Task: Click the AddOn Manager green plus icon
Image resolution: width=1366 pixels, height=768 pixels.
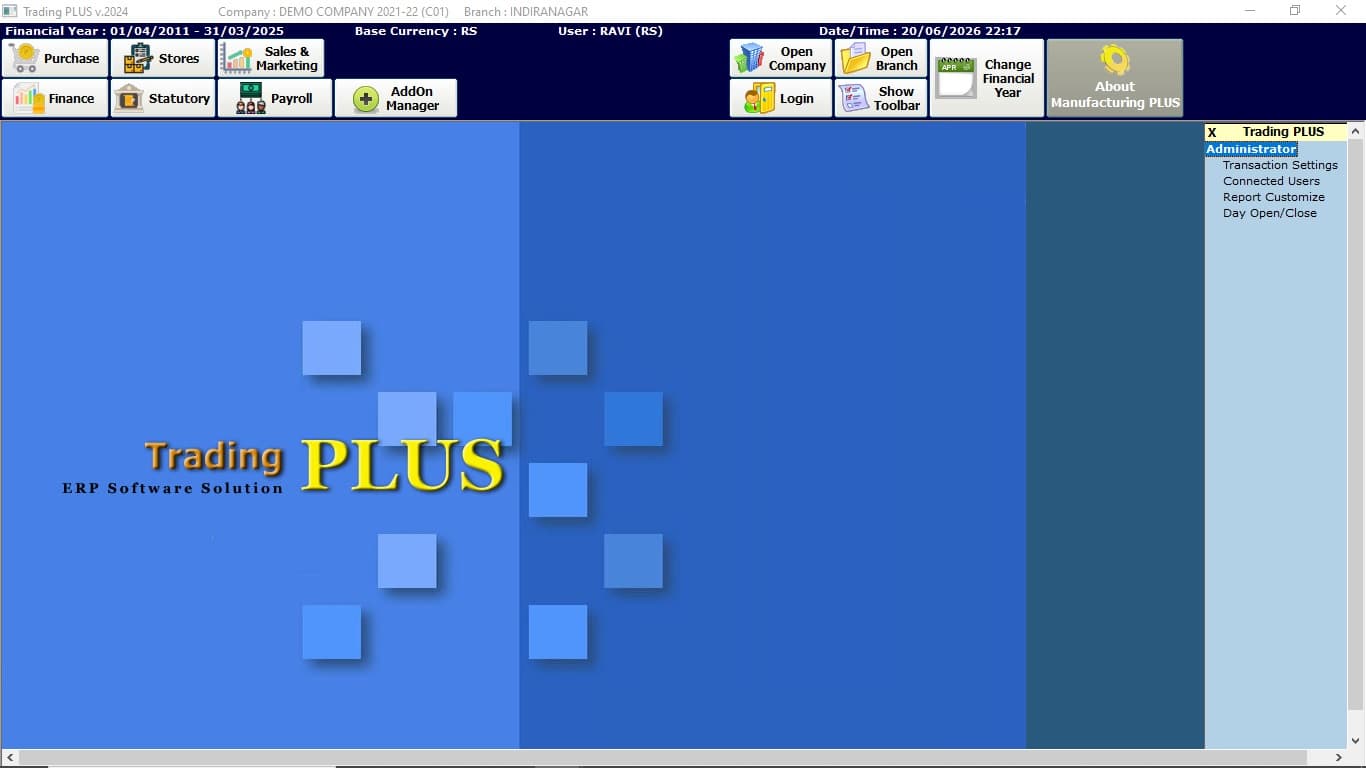Action: coord(366,99)
